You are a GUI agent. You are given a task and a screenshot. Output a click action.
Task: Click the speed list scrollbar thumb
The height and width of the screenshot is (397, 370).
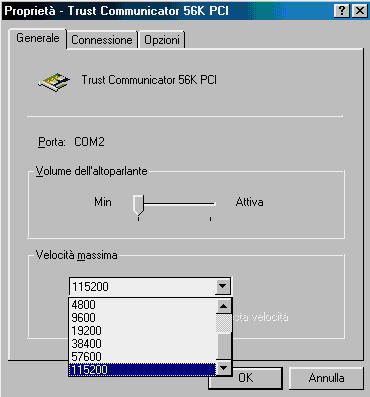[x=224, y=323]
